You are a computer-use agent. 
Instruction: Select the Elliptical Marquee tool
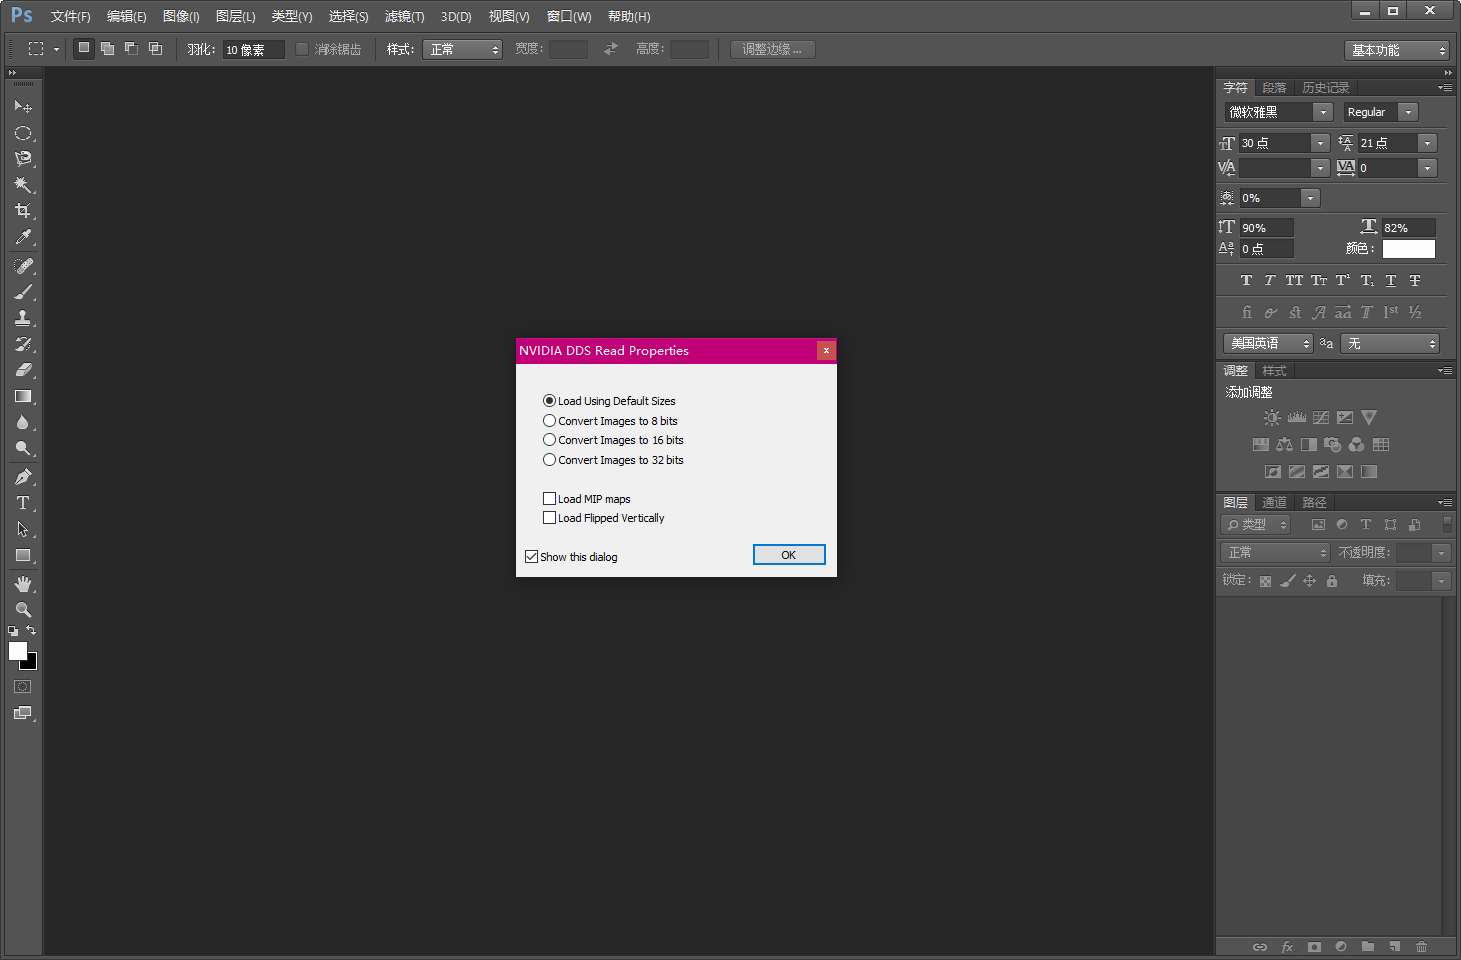pos(23,133)
